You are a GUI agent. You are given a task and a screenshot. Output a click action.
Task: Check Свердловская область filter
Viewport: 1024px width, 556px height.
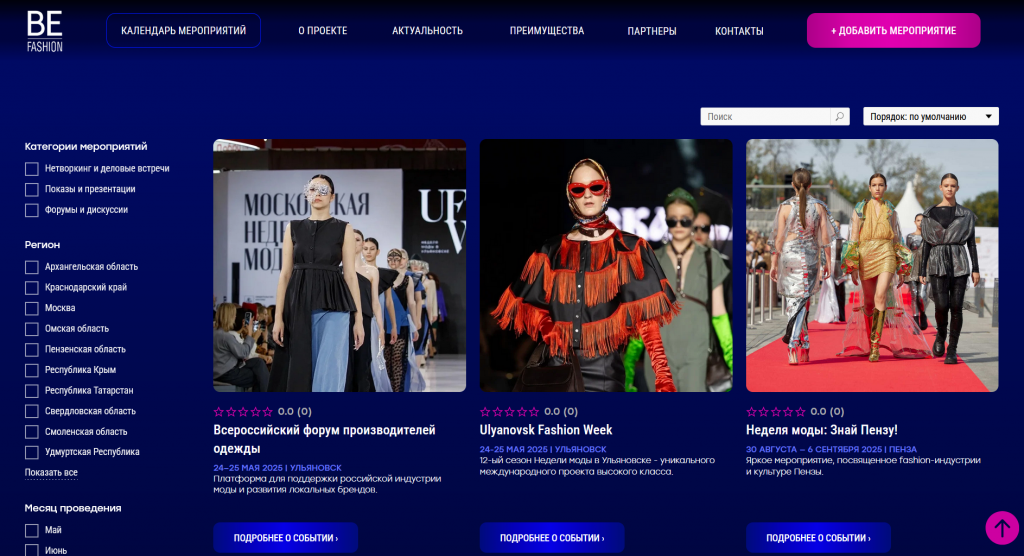[x=31, y=412]
